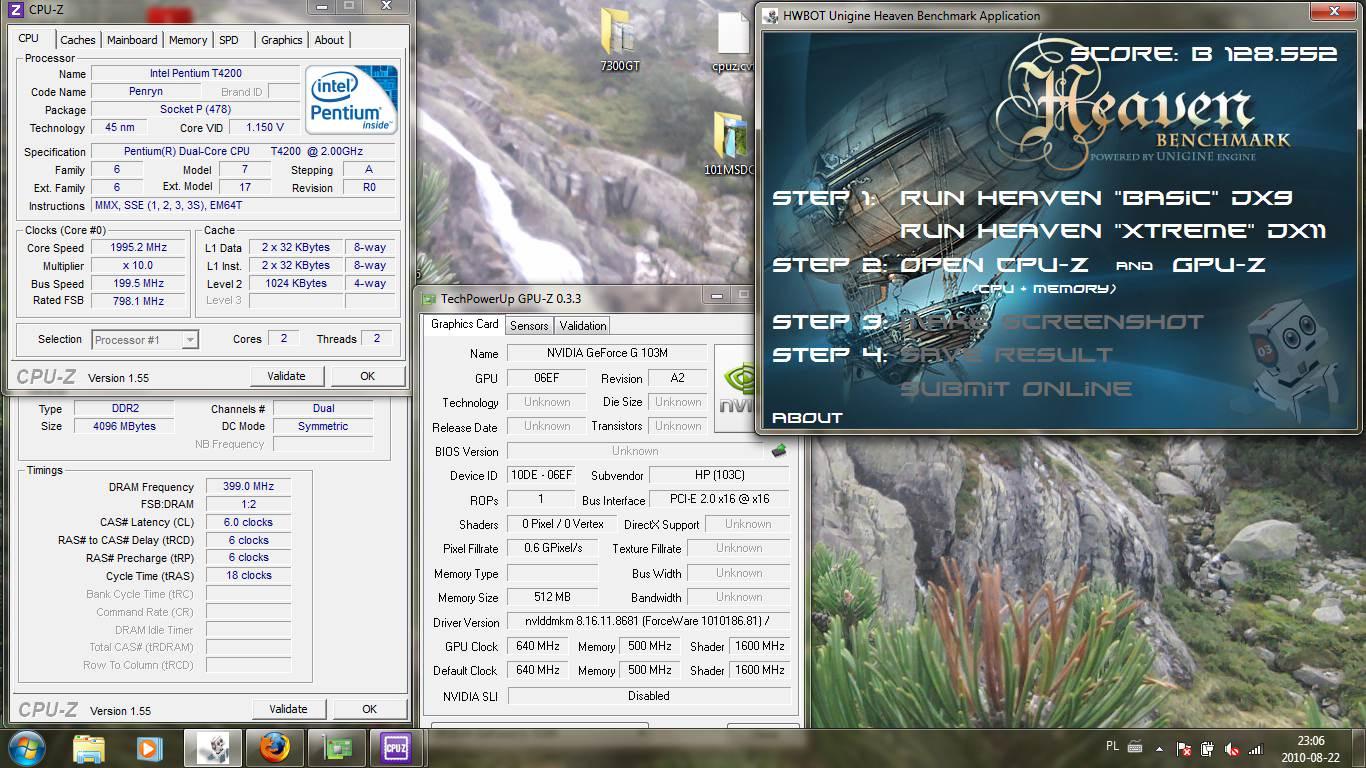This screenshot has height=768, width=1366.
Task: Open Windows Explorer from the taskbar
Action: point(89,748)
